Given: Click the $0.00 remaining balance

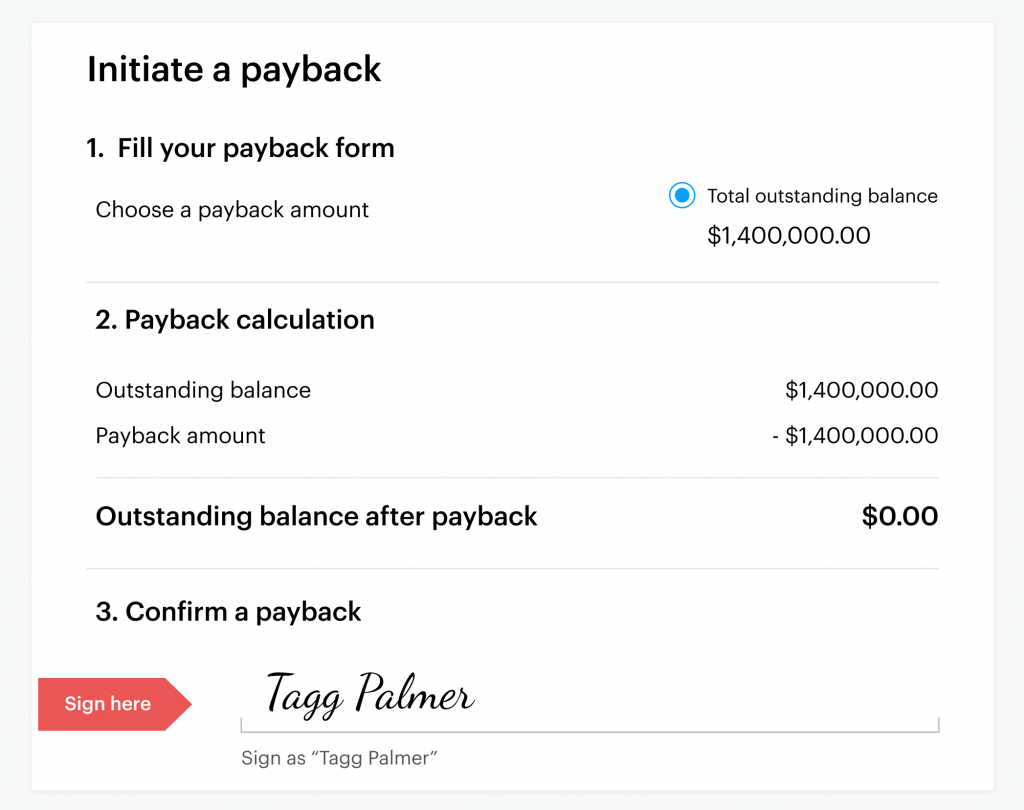Looking at the screenshot, I should [900, 517].
